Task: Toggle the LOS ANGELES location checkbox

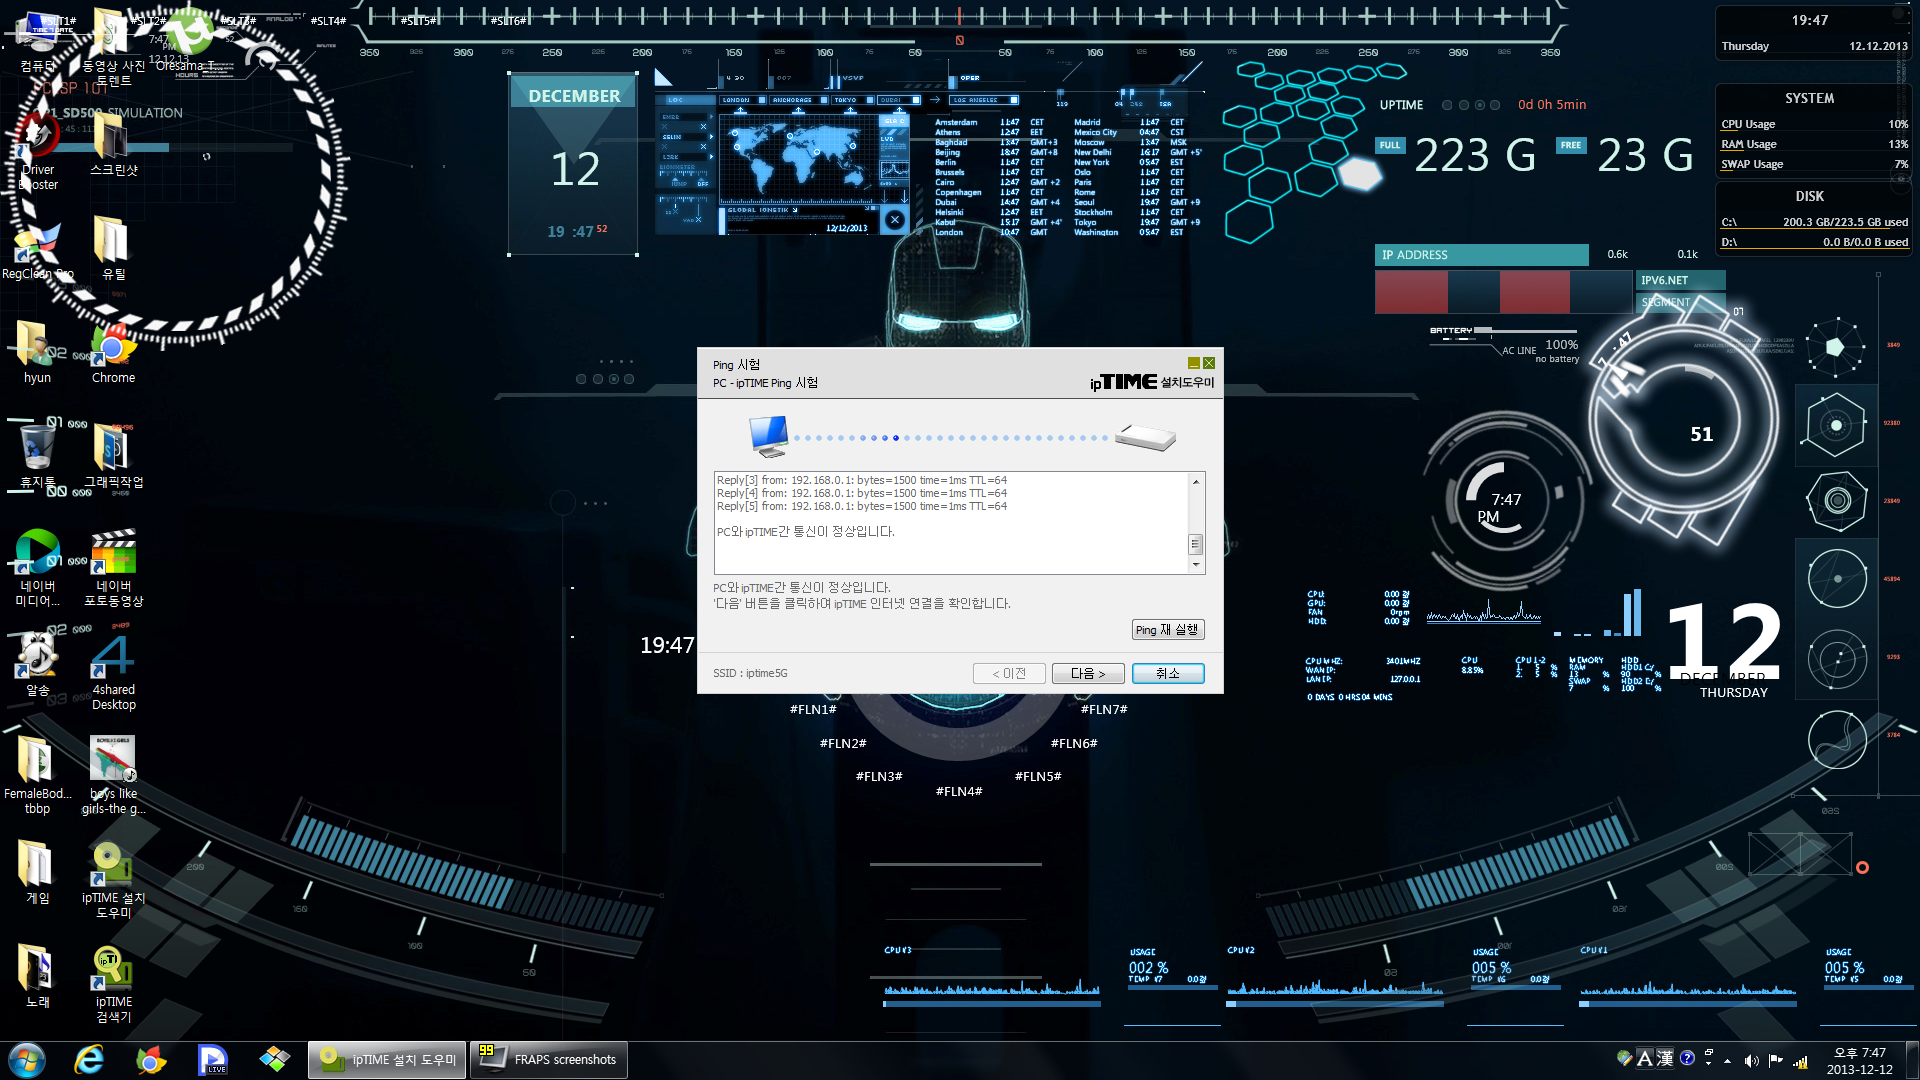Action: click(x=1013, y=100)
